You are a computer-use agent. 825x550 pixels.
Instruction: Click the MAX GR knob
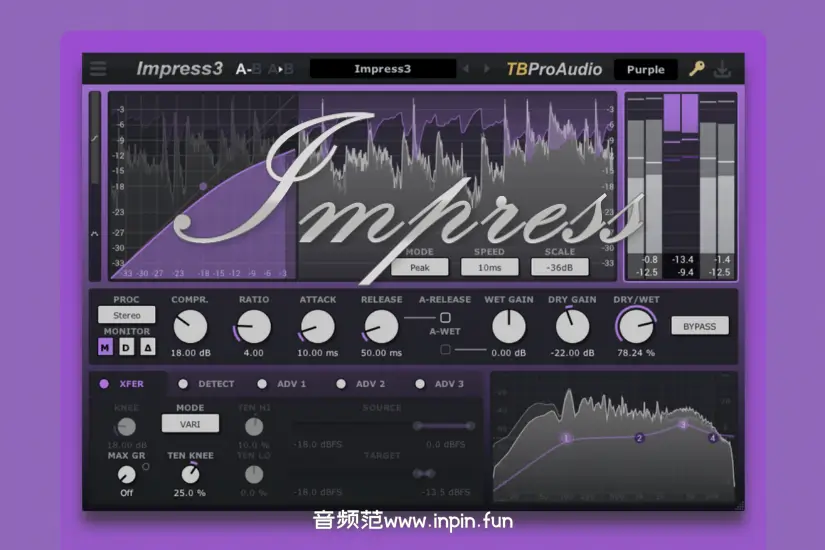click(x=126, y=475)
